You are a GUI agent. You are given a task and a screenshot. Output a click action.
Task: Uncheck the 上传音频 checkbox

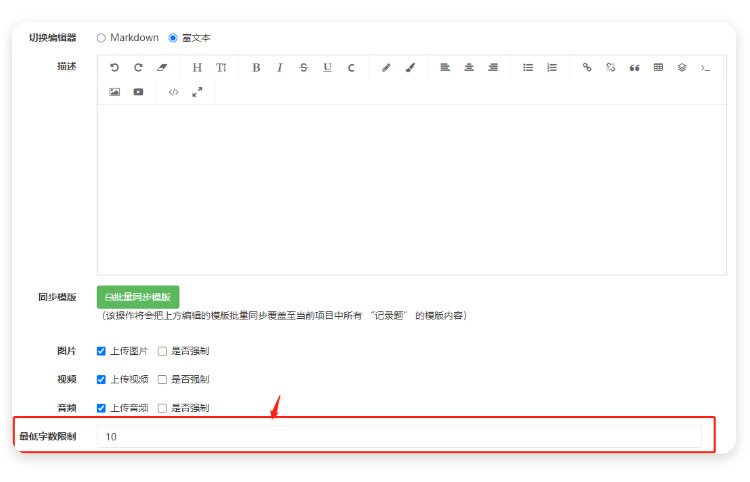pos(101,408)
